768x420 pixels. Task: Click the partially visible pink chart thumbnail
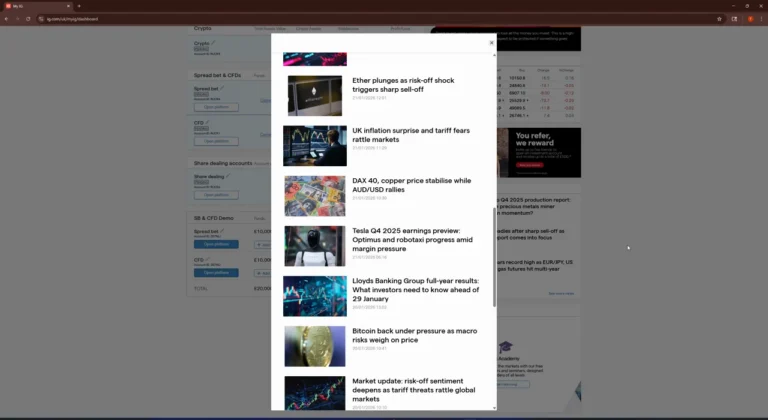[x=315, y=59]
